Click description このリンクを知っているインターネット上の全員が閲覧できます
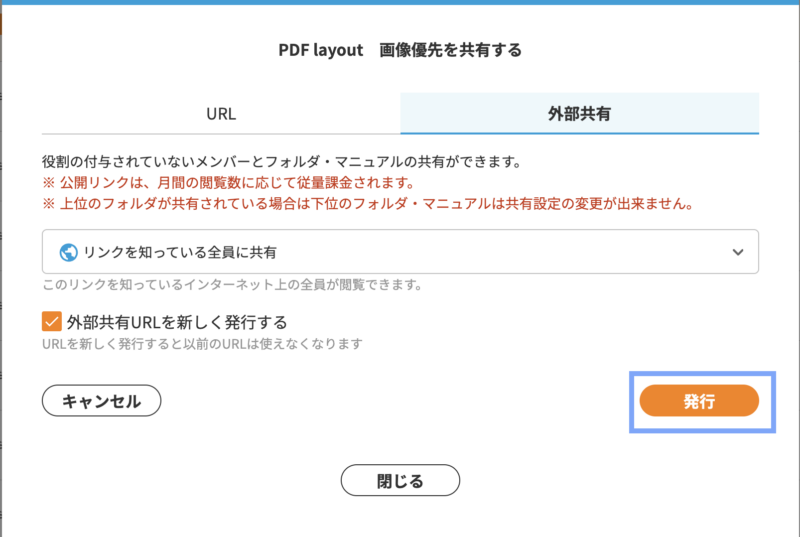 pyautogui.click(x=233, y=285)
